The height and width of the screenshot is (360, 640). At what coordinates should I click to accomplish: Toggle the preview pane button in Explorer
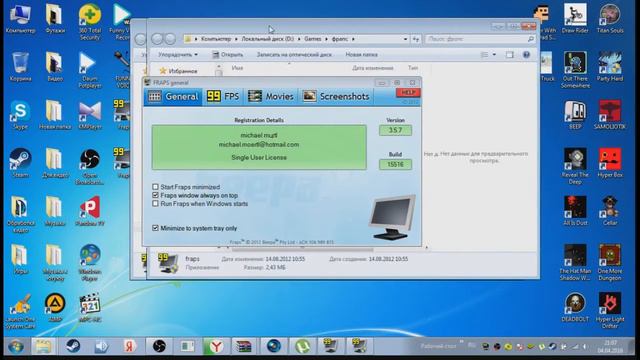[509, 55]
